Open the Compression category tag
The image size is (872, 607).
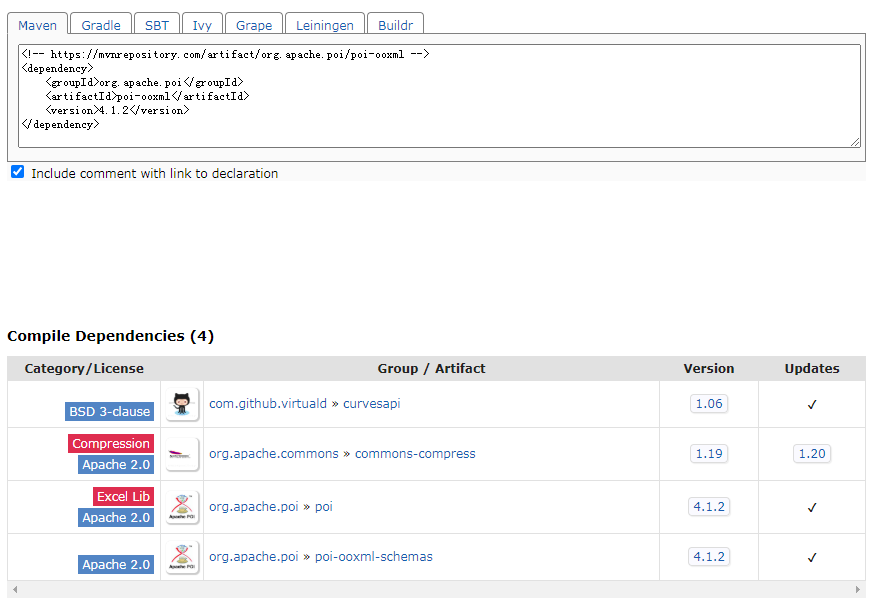[111, 443]
